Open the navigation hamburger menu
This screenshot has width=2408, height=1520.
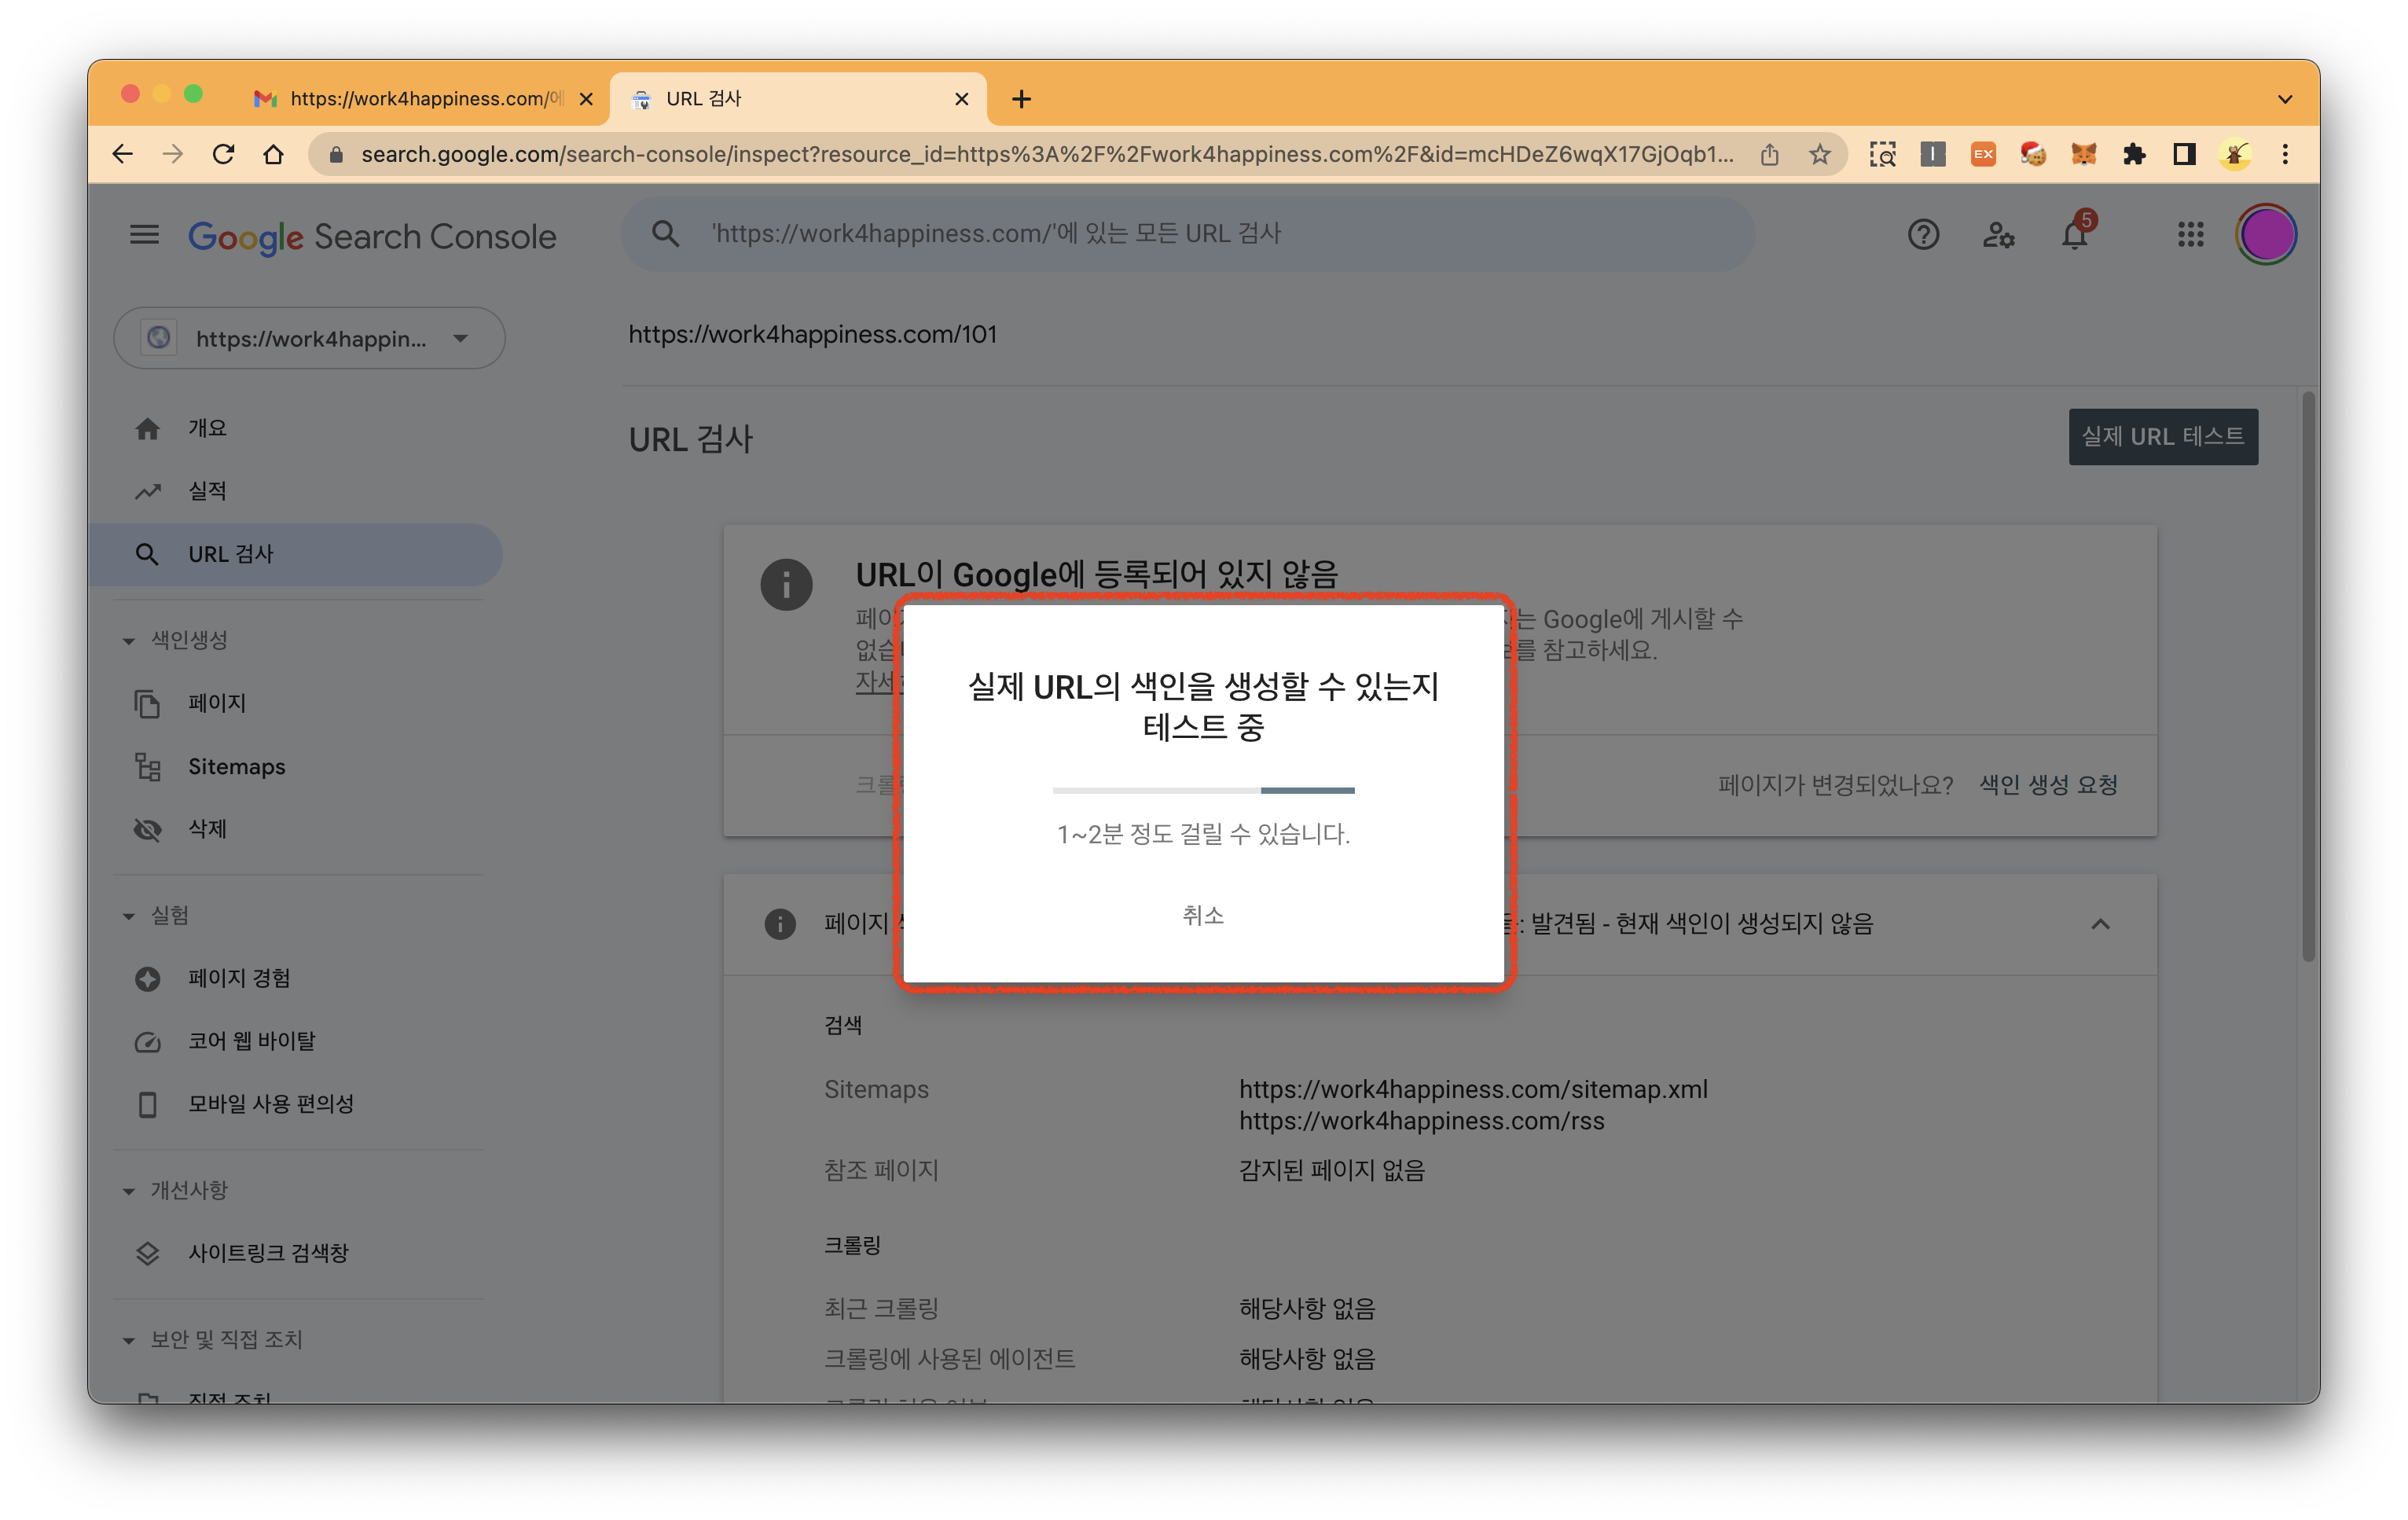pos(144,234)
